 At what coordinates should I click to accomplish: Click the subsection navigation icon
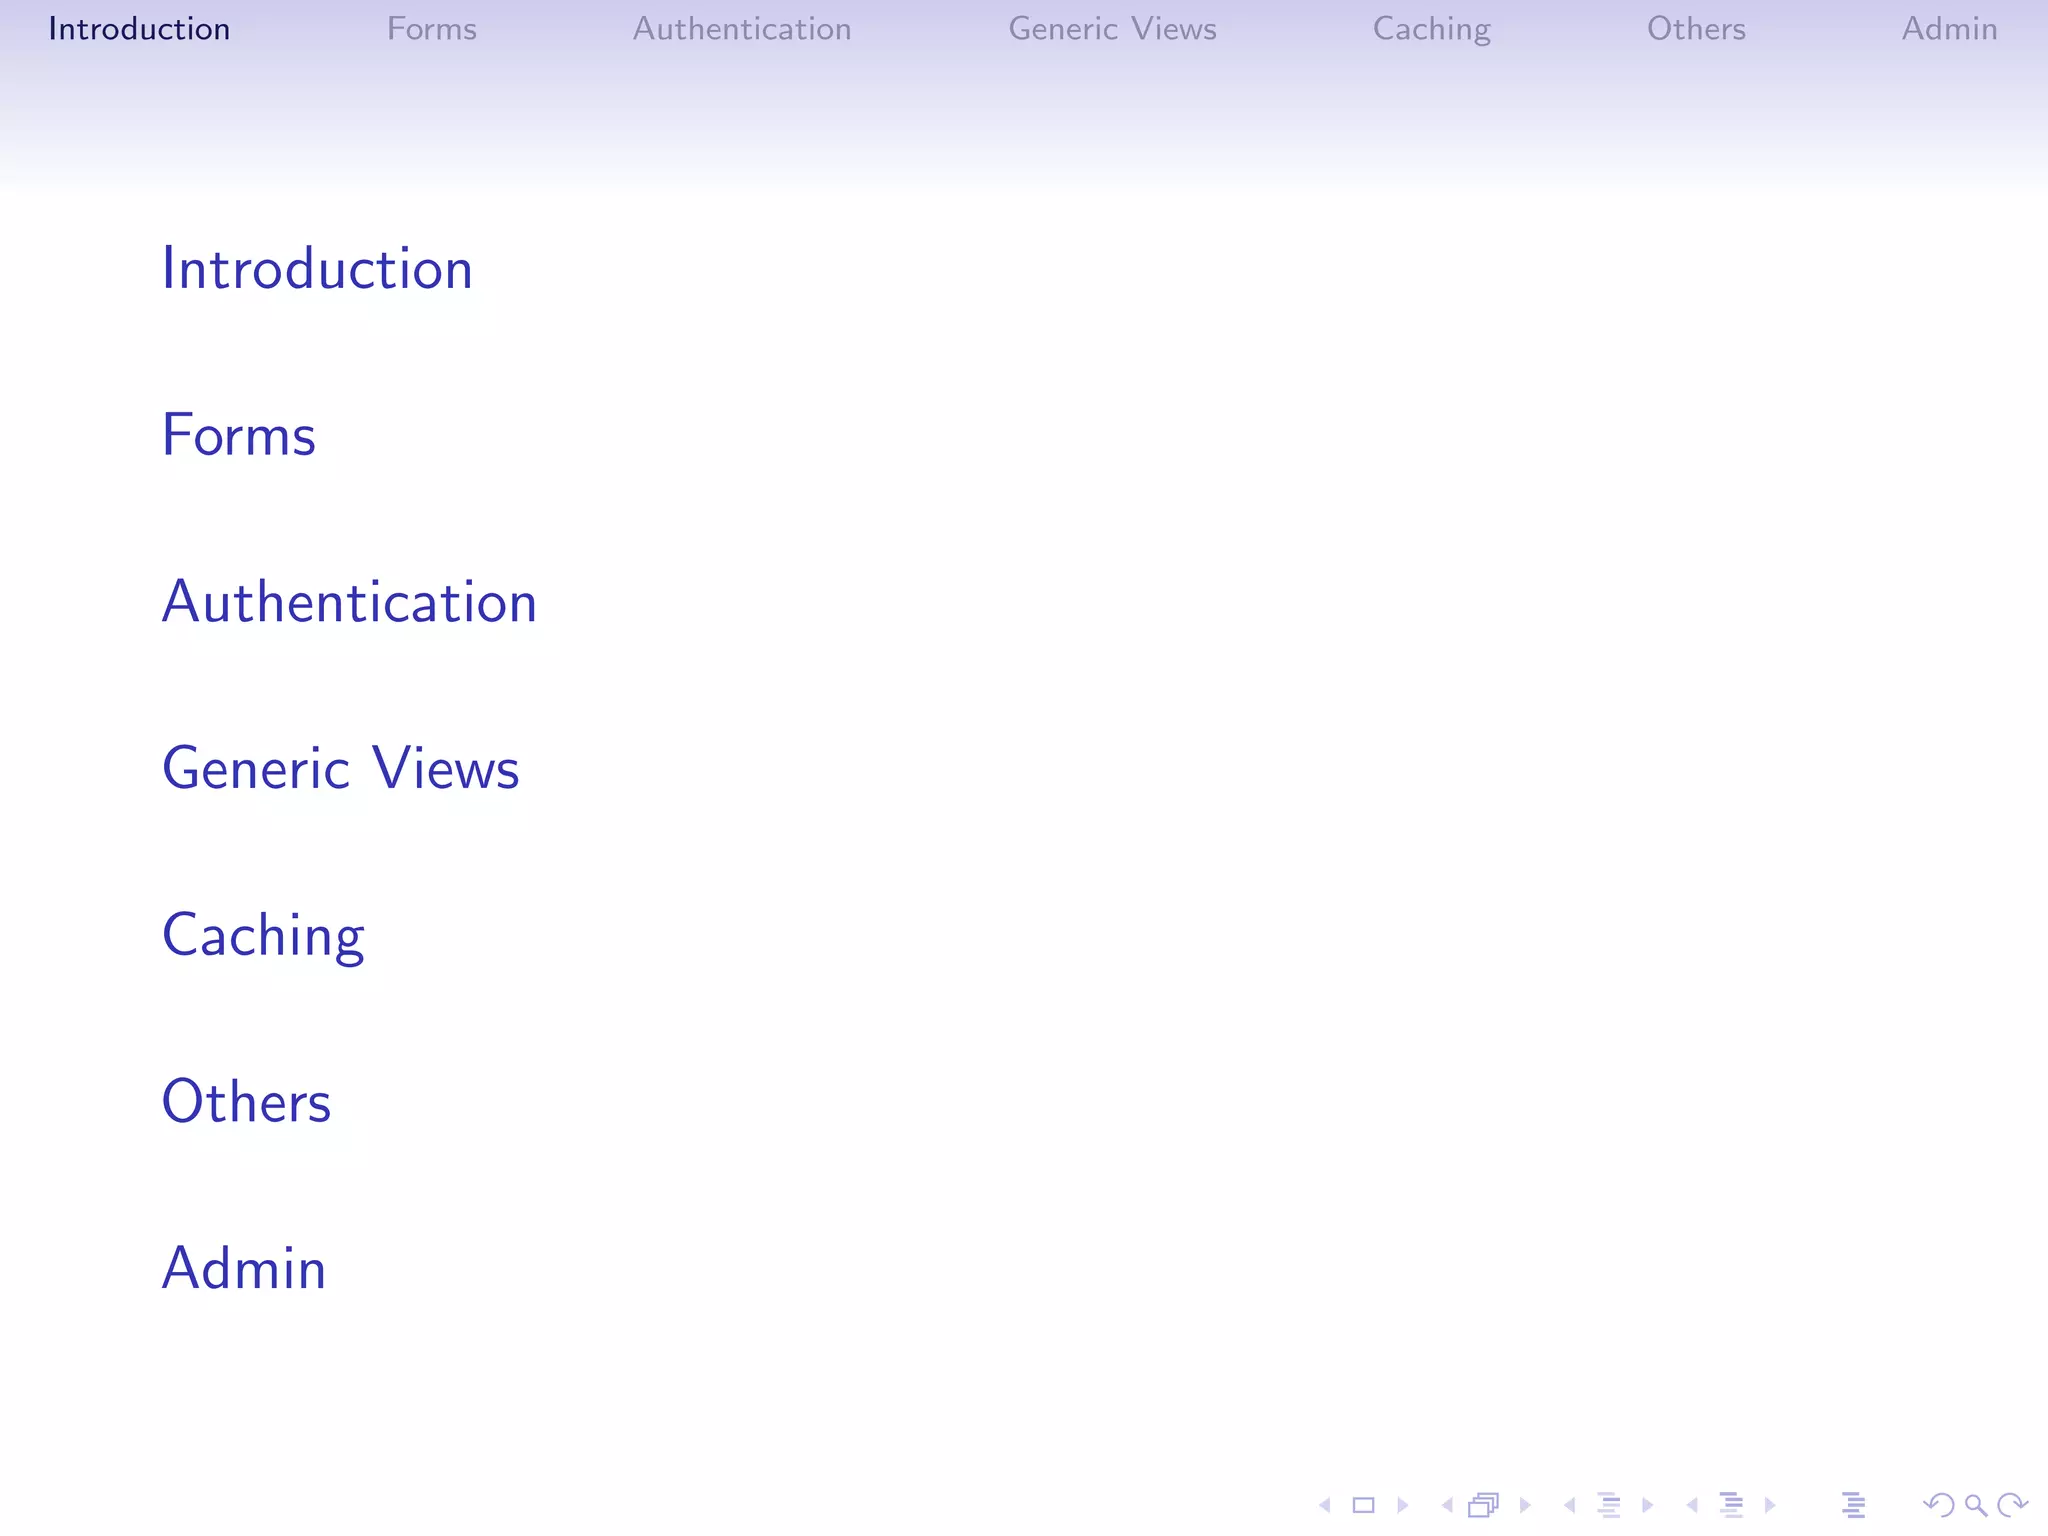pyautogui.click(x=1609, y=1505)
